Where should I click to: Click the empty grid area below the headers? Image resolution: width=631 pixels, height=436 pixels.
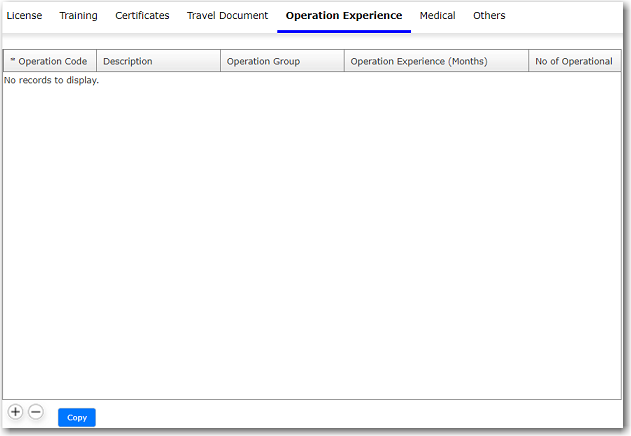310,240
